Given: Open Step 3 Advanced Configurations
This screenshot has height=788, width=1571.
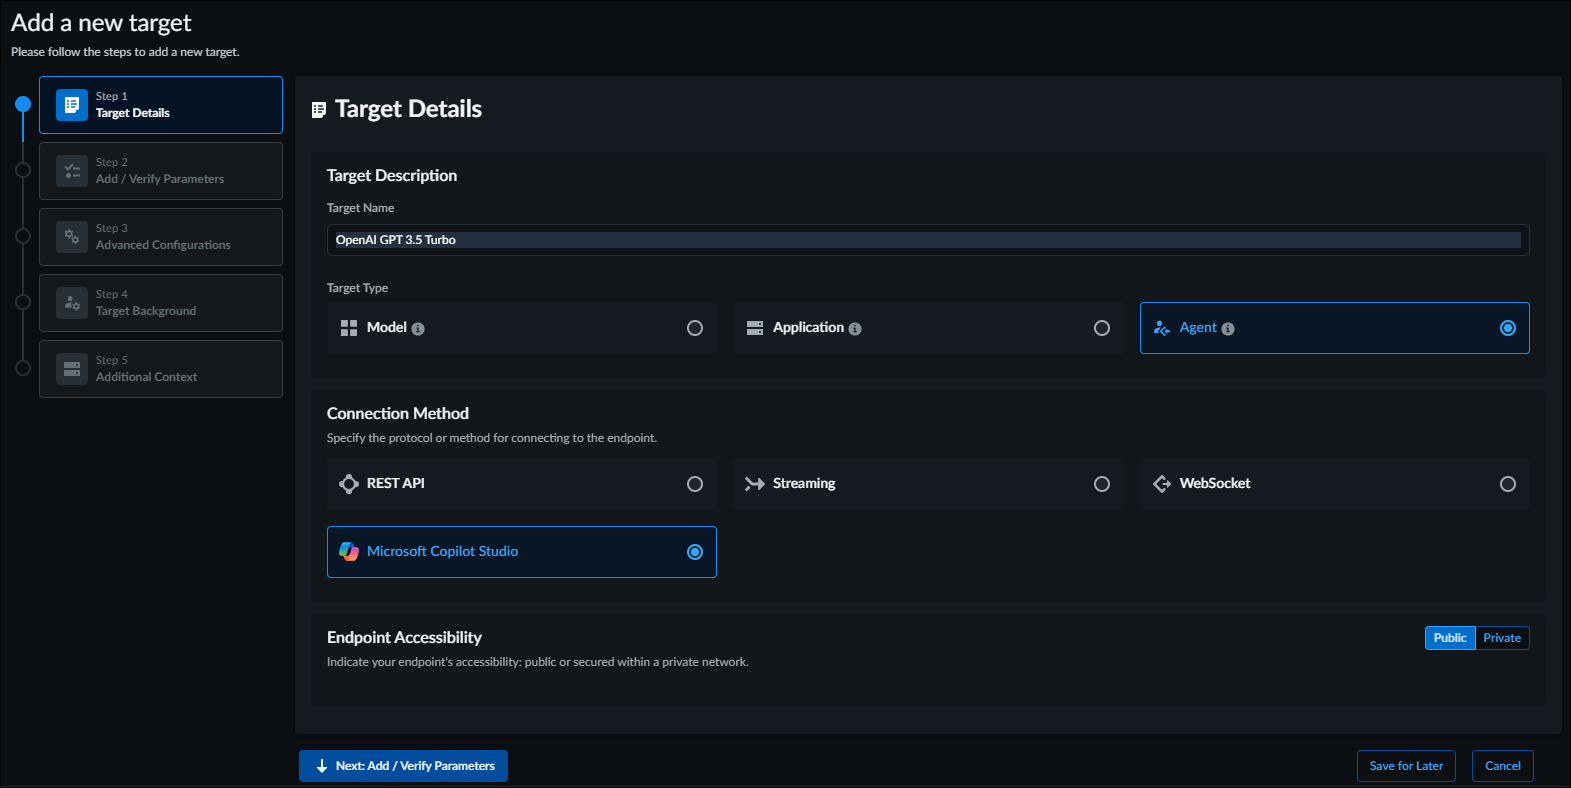Looking at the screenshot, I should pyautogui.click(x=161, y=237).
